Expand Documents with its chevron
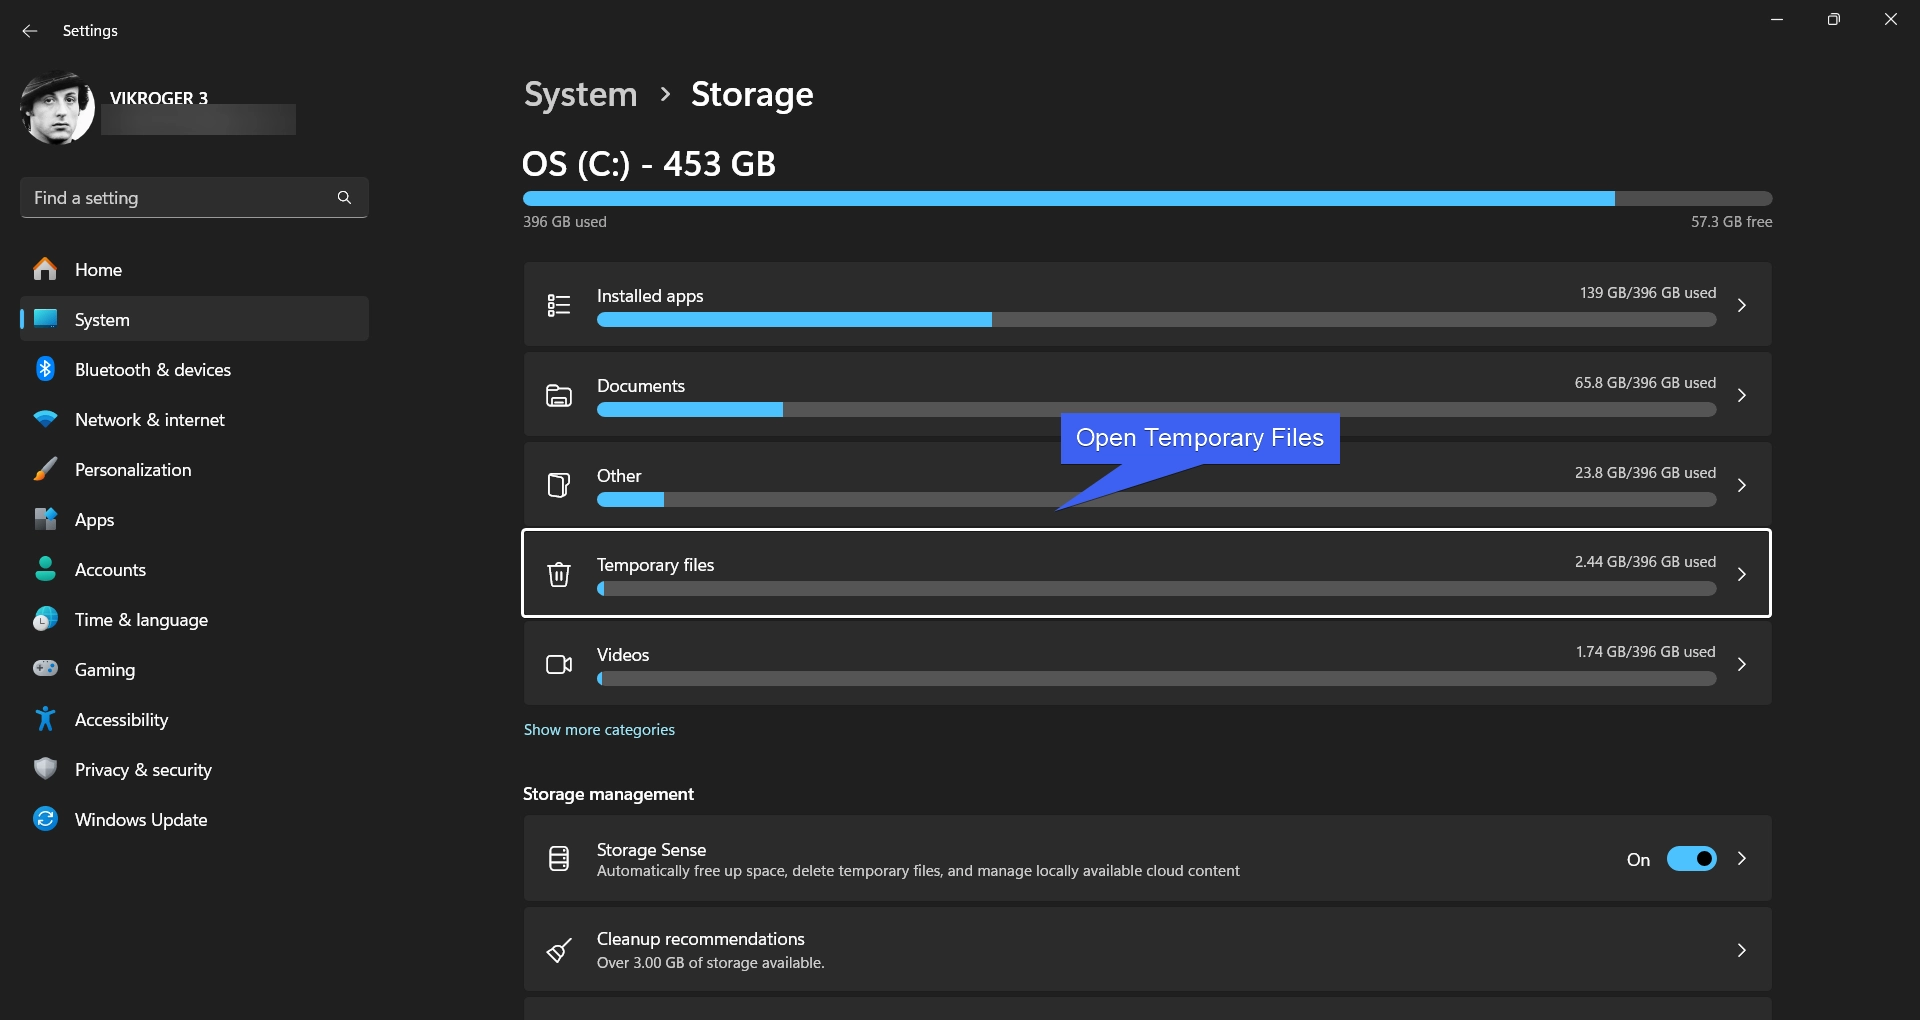 coord(1741,395)
